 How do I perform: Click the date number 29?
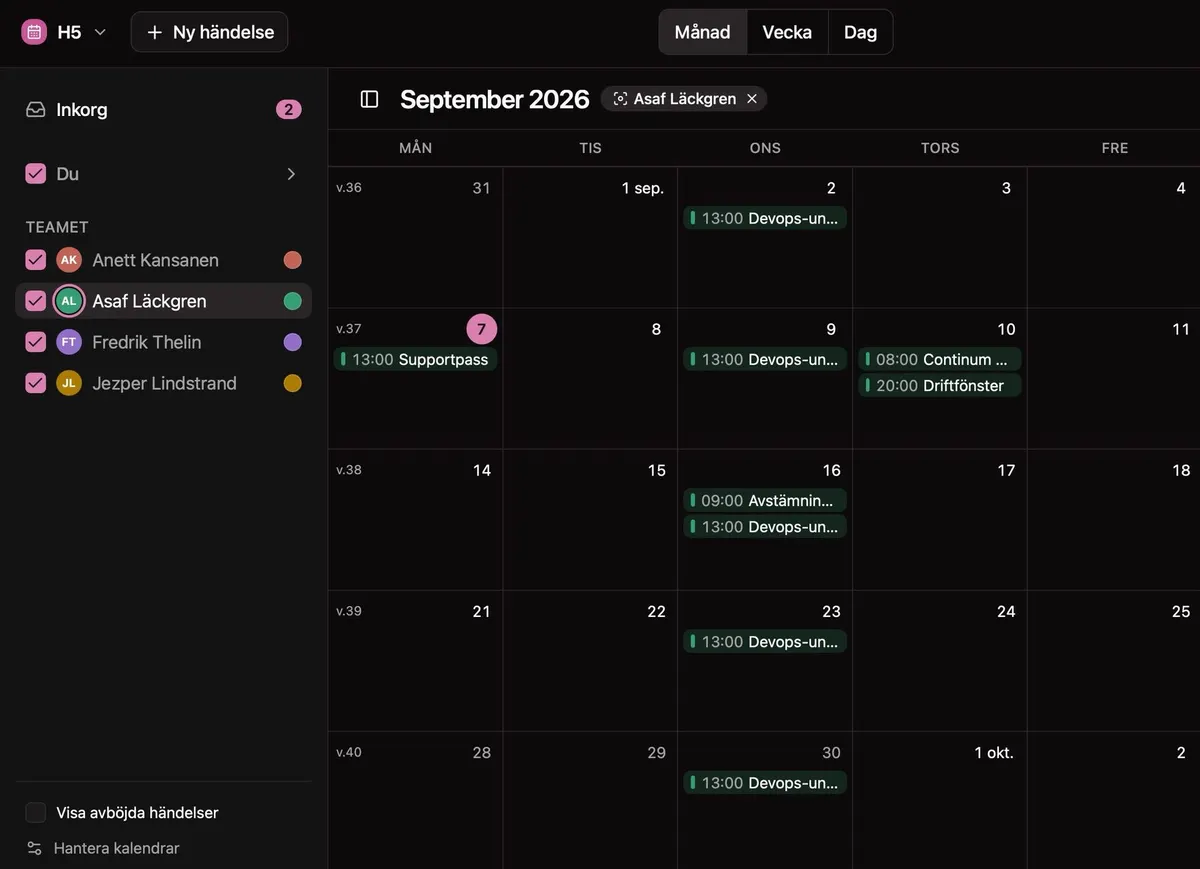click(656, 753)
